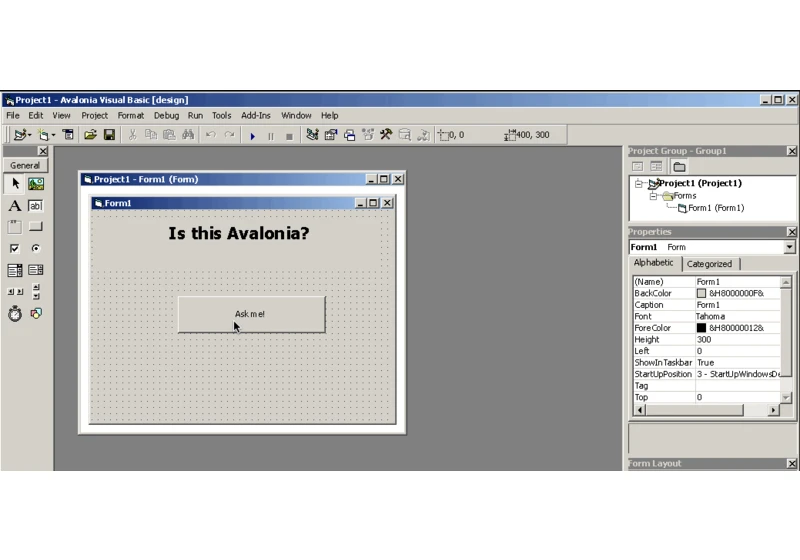Open the Toolbox hammer-and-wrench icon

[386, 135]
